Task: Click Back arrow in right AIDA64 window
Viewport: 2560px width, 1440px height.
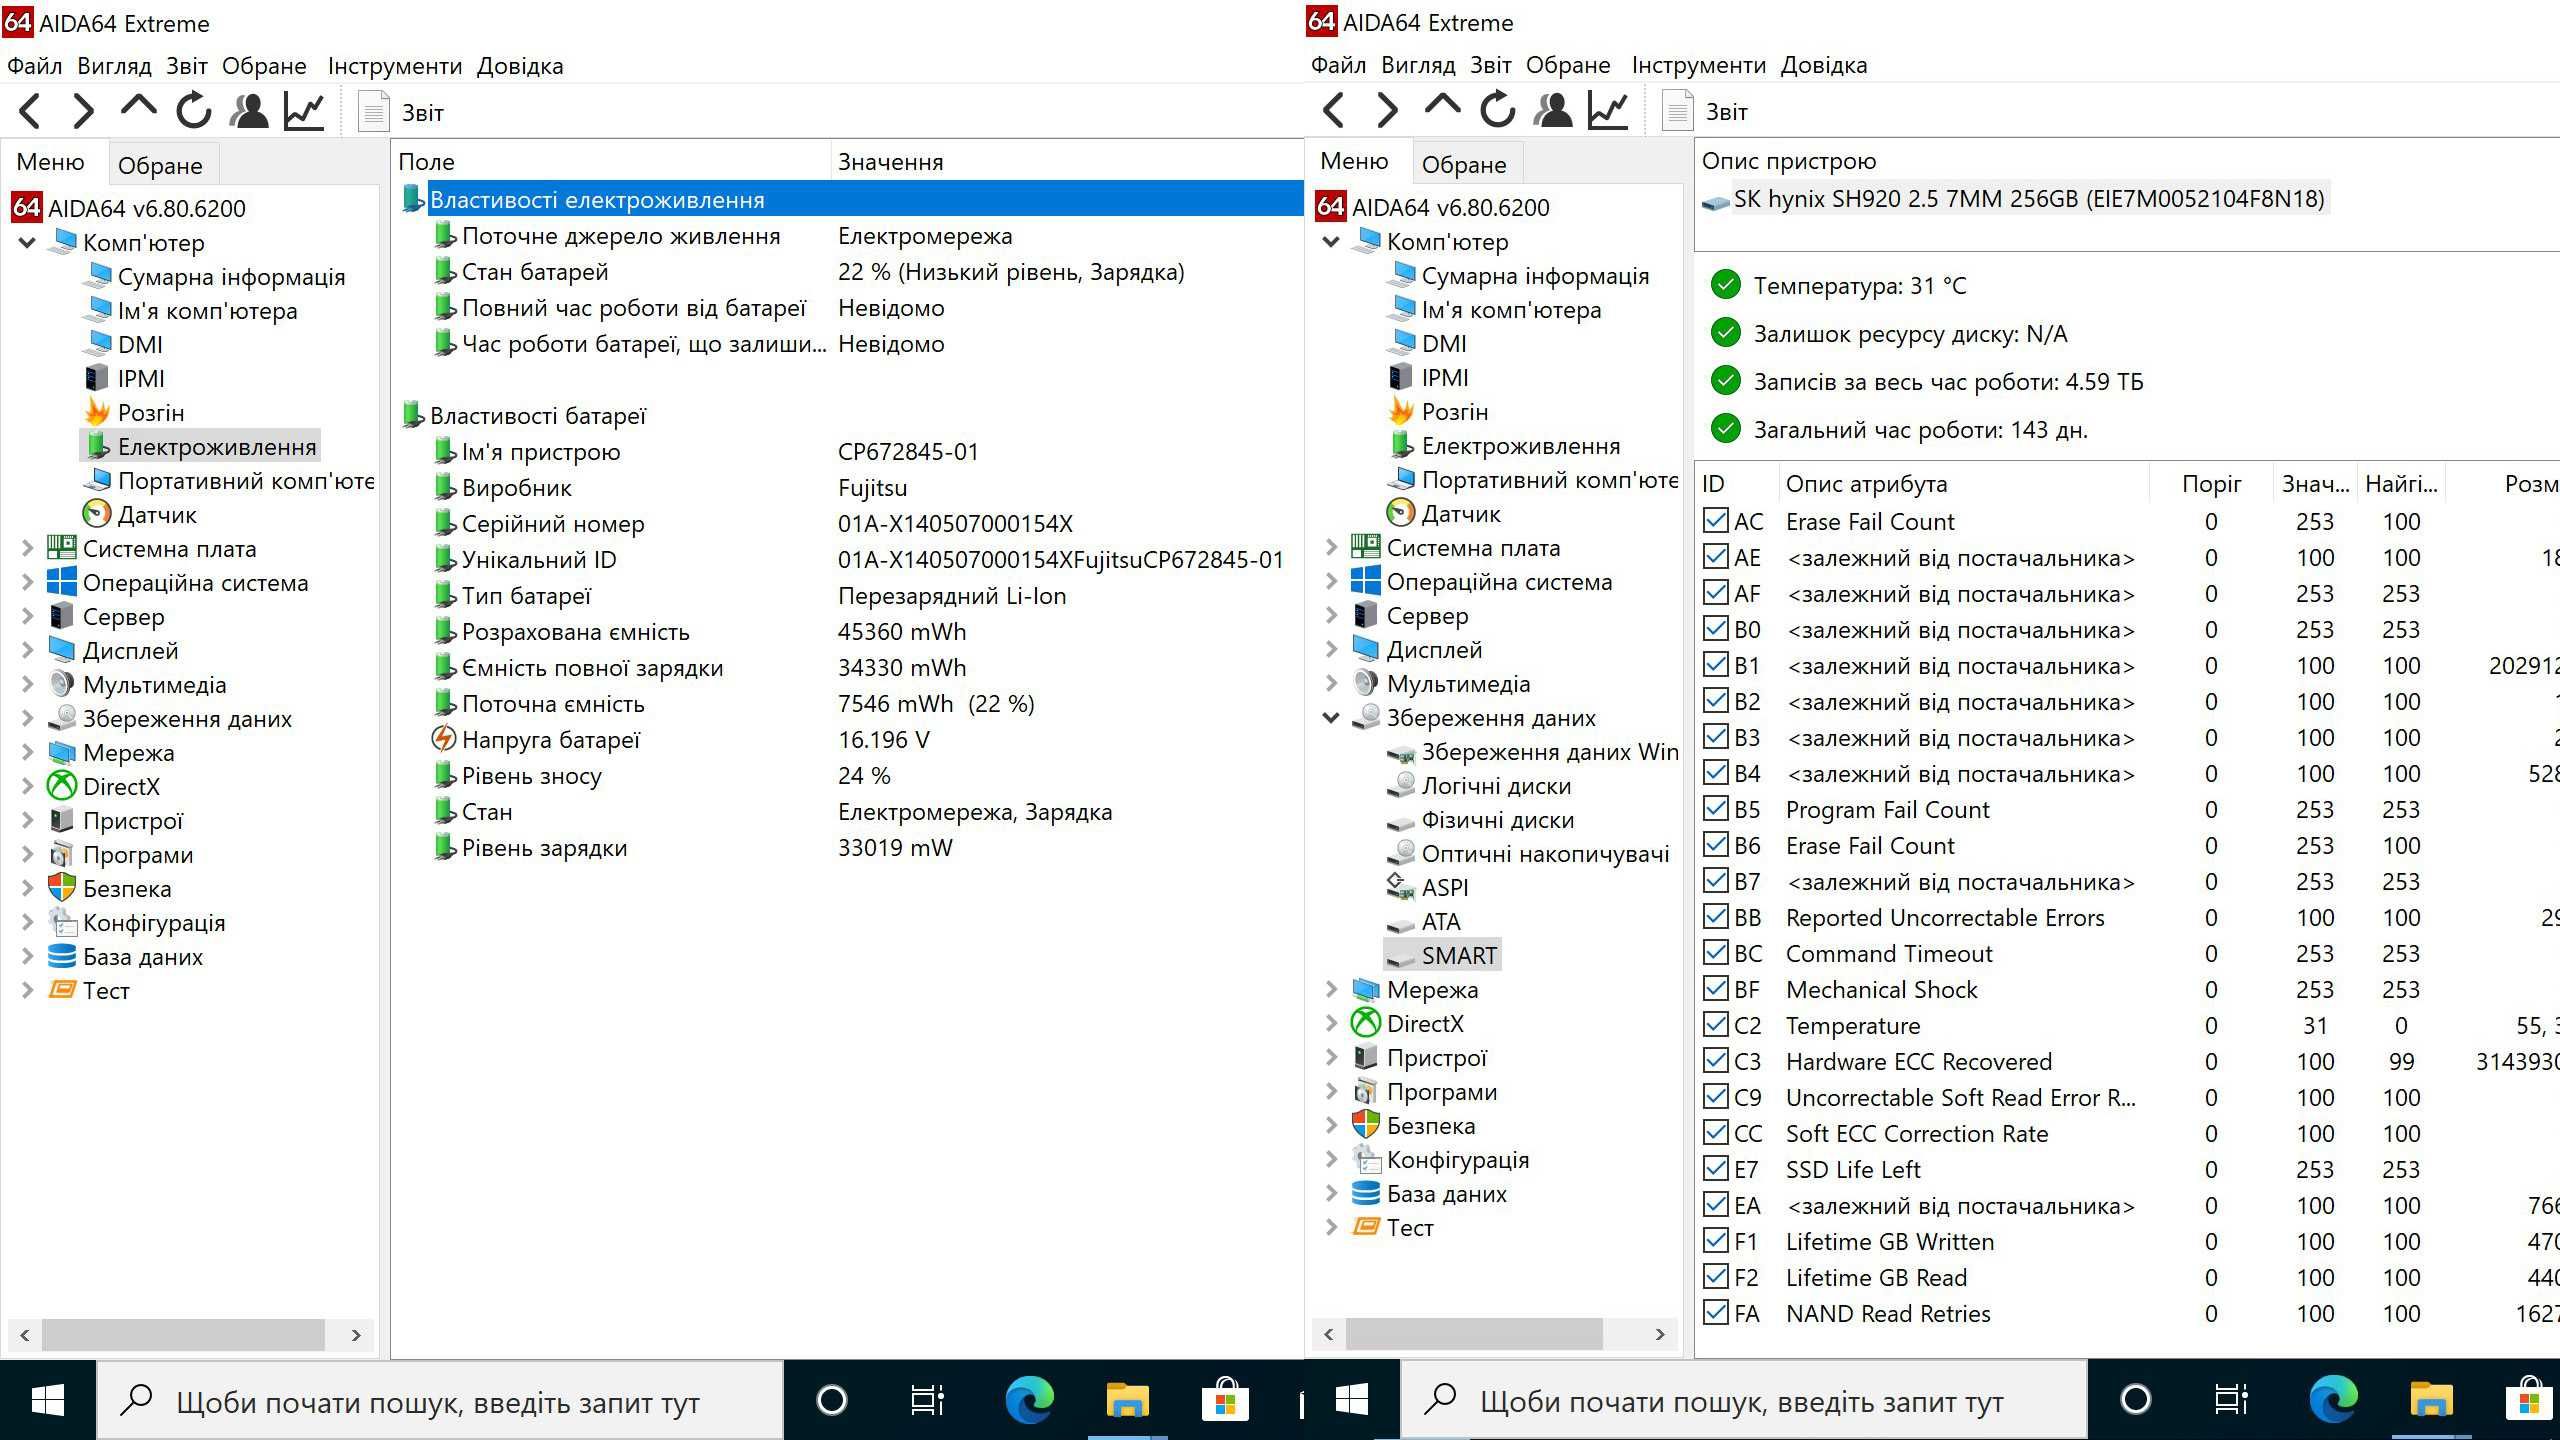Action: pos(1334,110)
